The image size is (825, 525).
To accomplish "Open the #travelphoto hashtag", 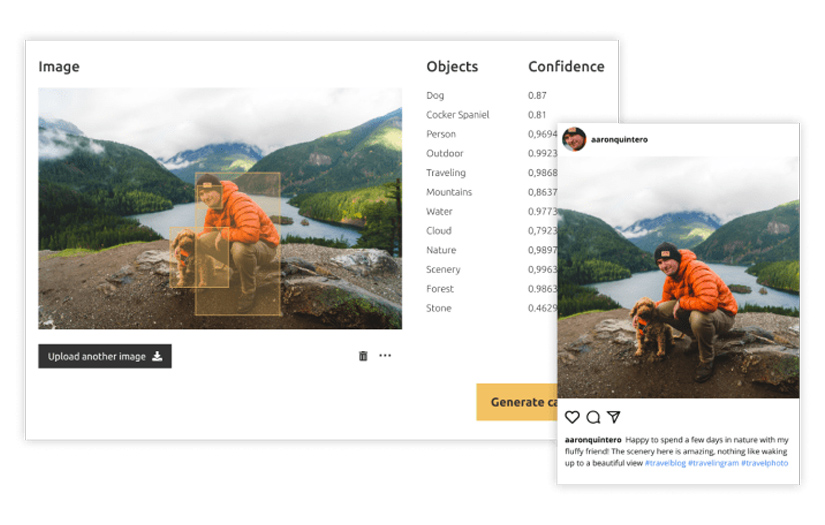I will click(764, 463).
